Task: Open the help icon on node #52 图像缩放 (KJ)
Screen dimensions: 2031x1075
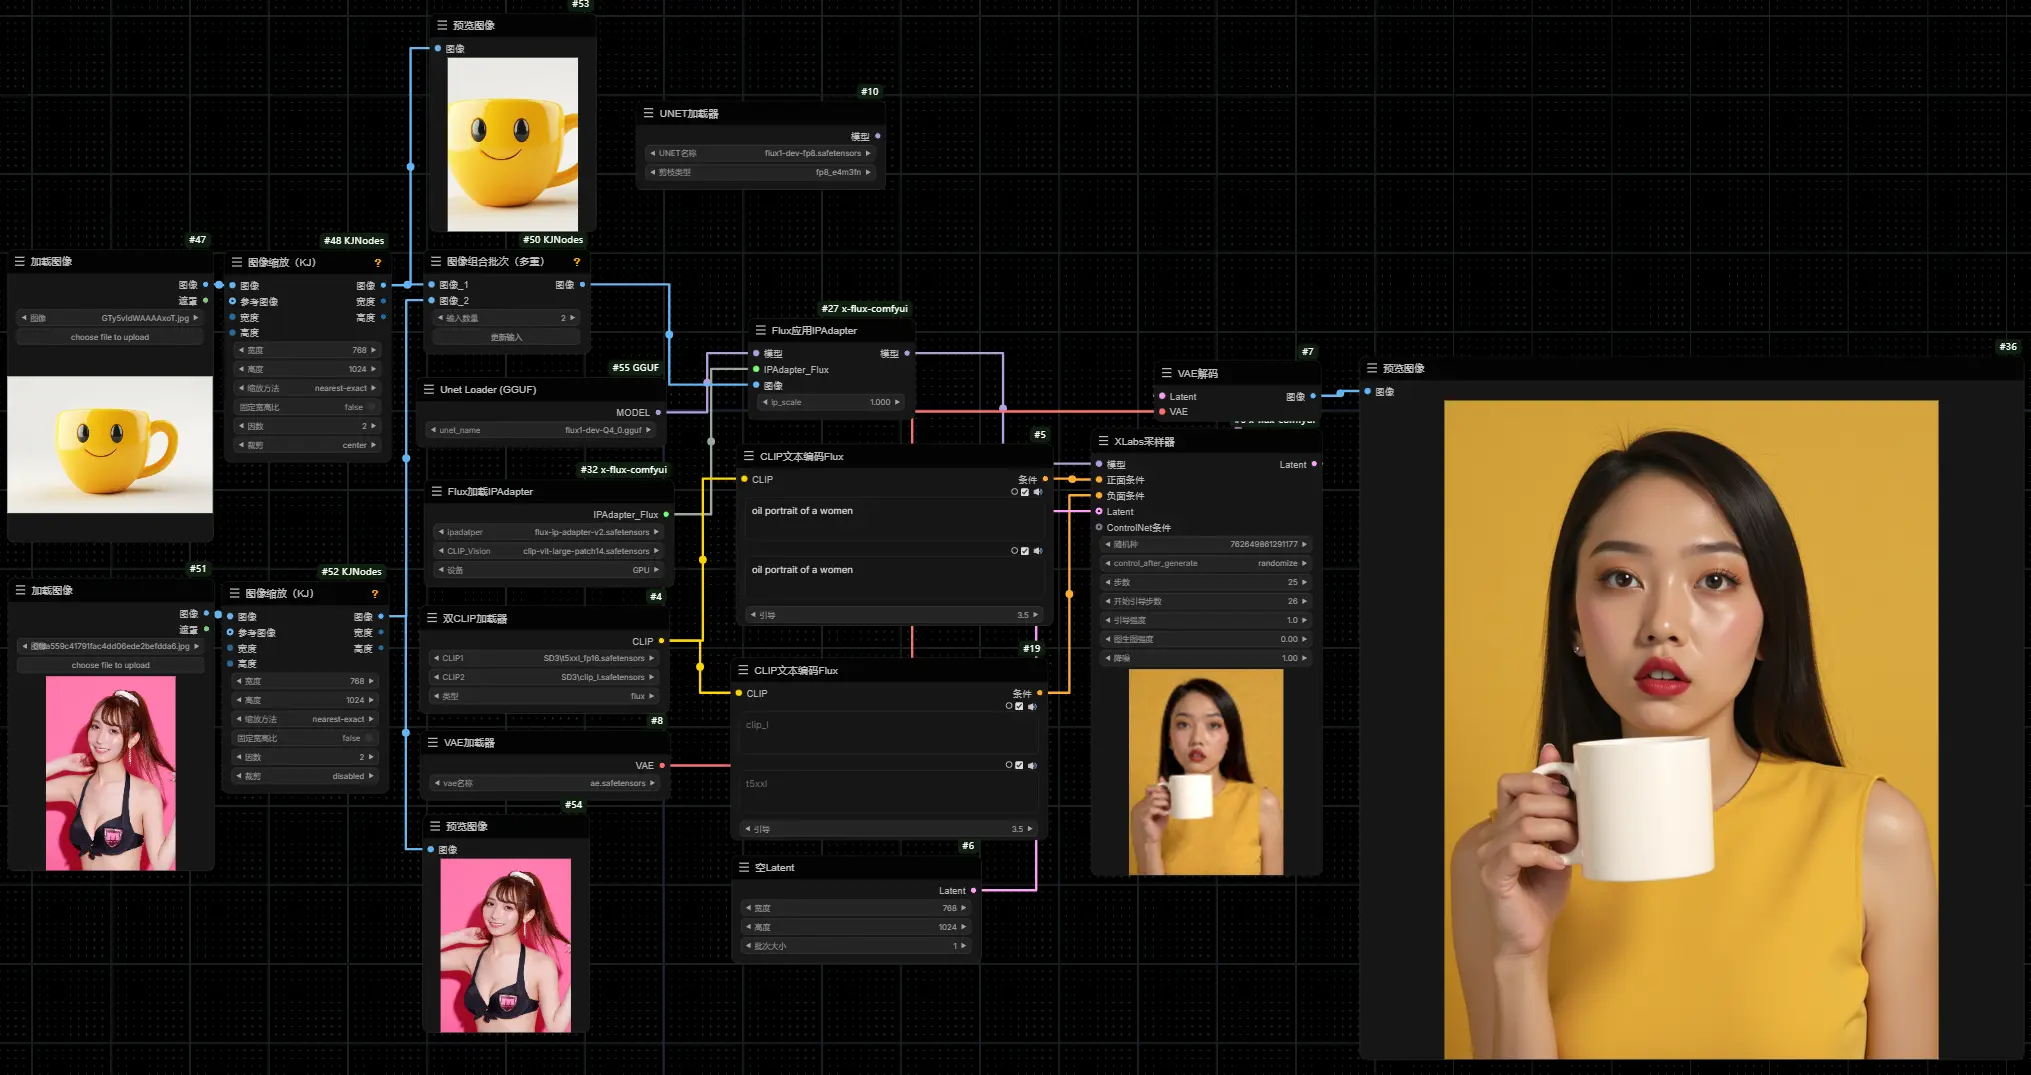Action: pyautogui.click(x=375, y=594)
